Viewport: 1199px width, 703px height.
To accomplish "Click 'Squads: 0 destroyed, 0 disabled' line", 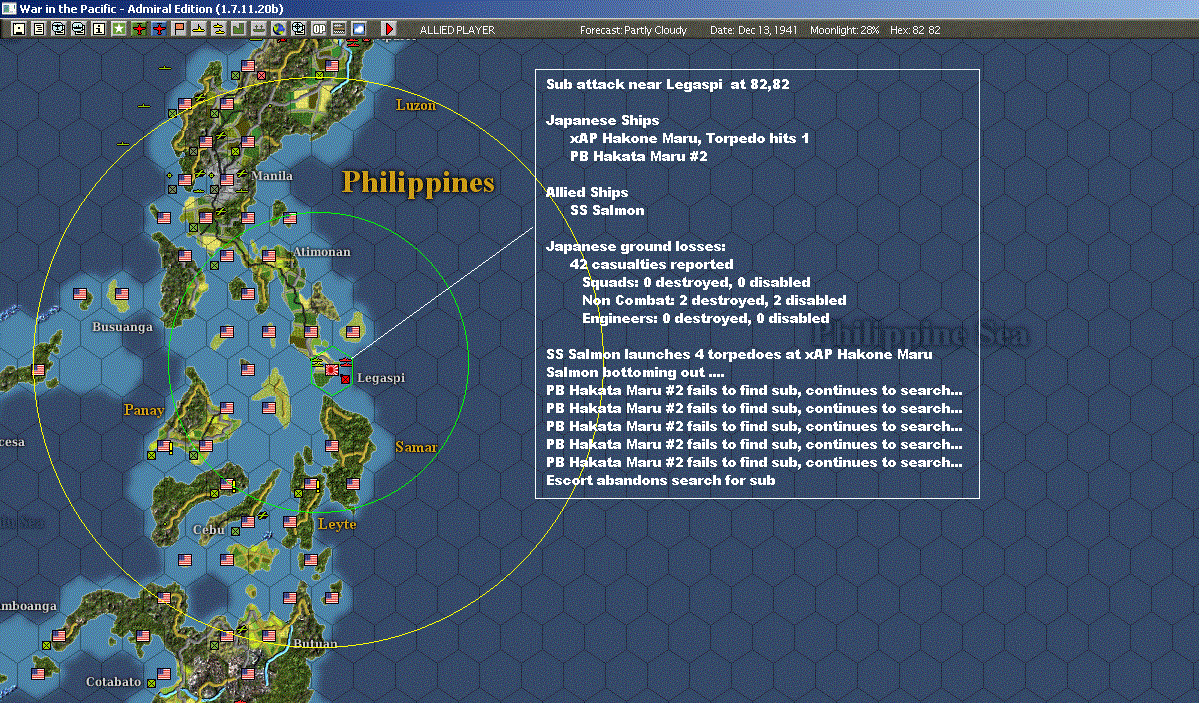I will [697, 282].
